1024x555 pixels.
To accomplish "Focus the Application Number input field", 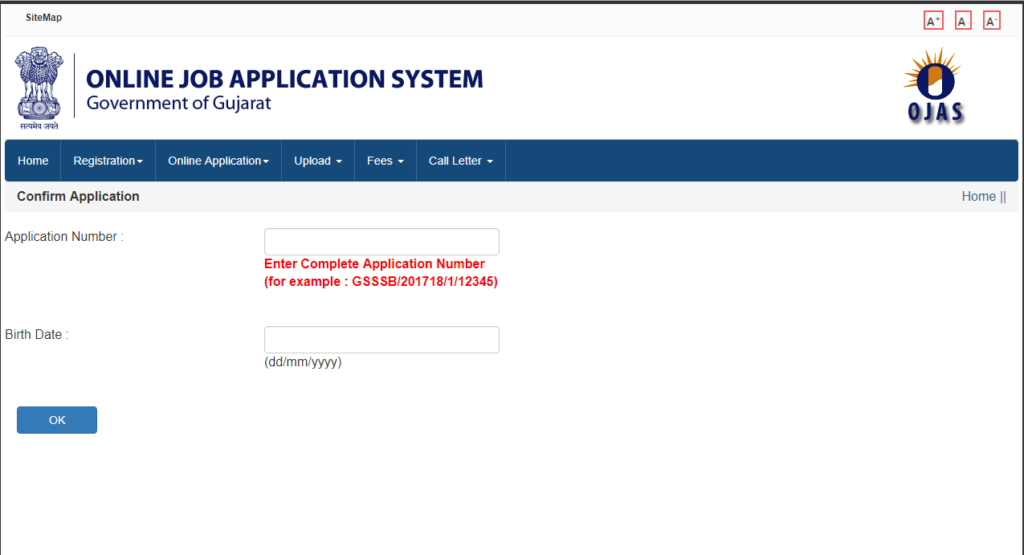I will point(381,242).
